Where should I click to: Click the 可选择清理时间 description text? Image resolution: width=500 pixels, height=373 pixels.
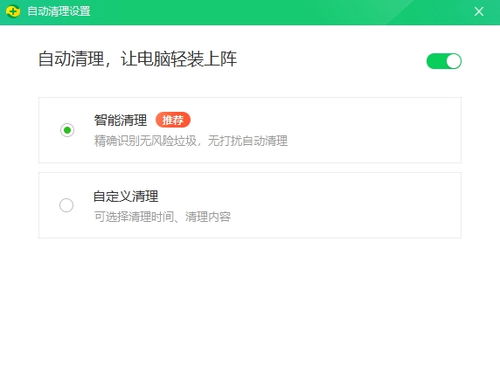tap(134, 217)
